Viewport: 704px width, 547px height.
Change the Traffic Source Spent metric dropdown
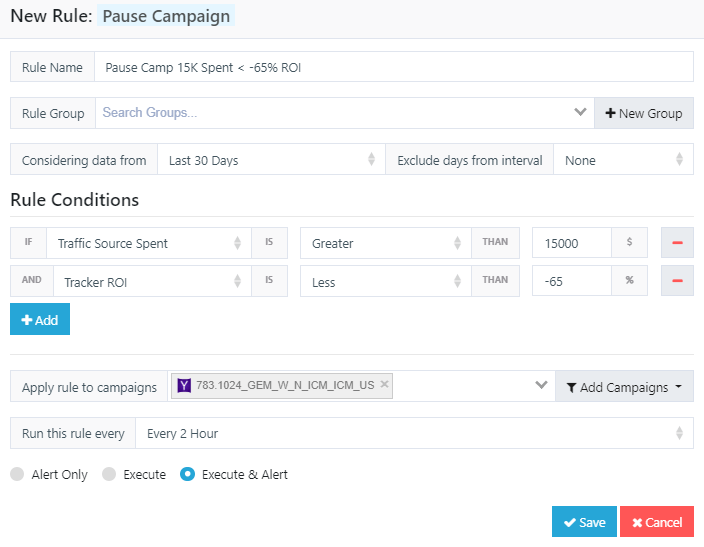click(149, 243)
